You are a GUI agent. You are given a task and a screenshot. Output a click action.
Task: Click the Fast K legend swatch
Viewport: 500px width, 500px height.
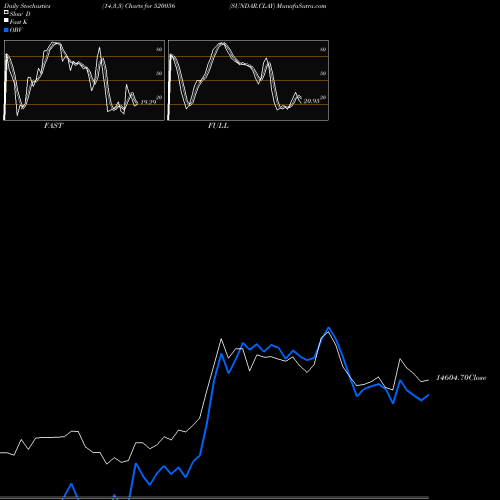[6, 20]
